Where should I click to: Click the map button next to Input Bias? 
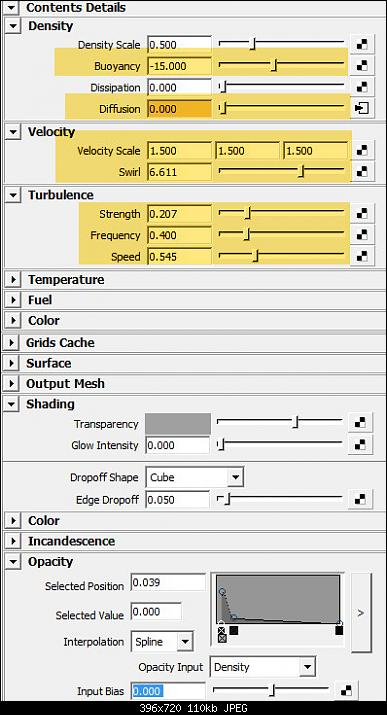click(346, 691)
